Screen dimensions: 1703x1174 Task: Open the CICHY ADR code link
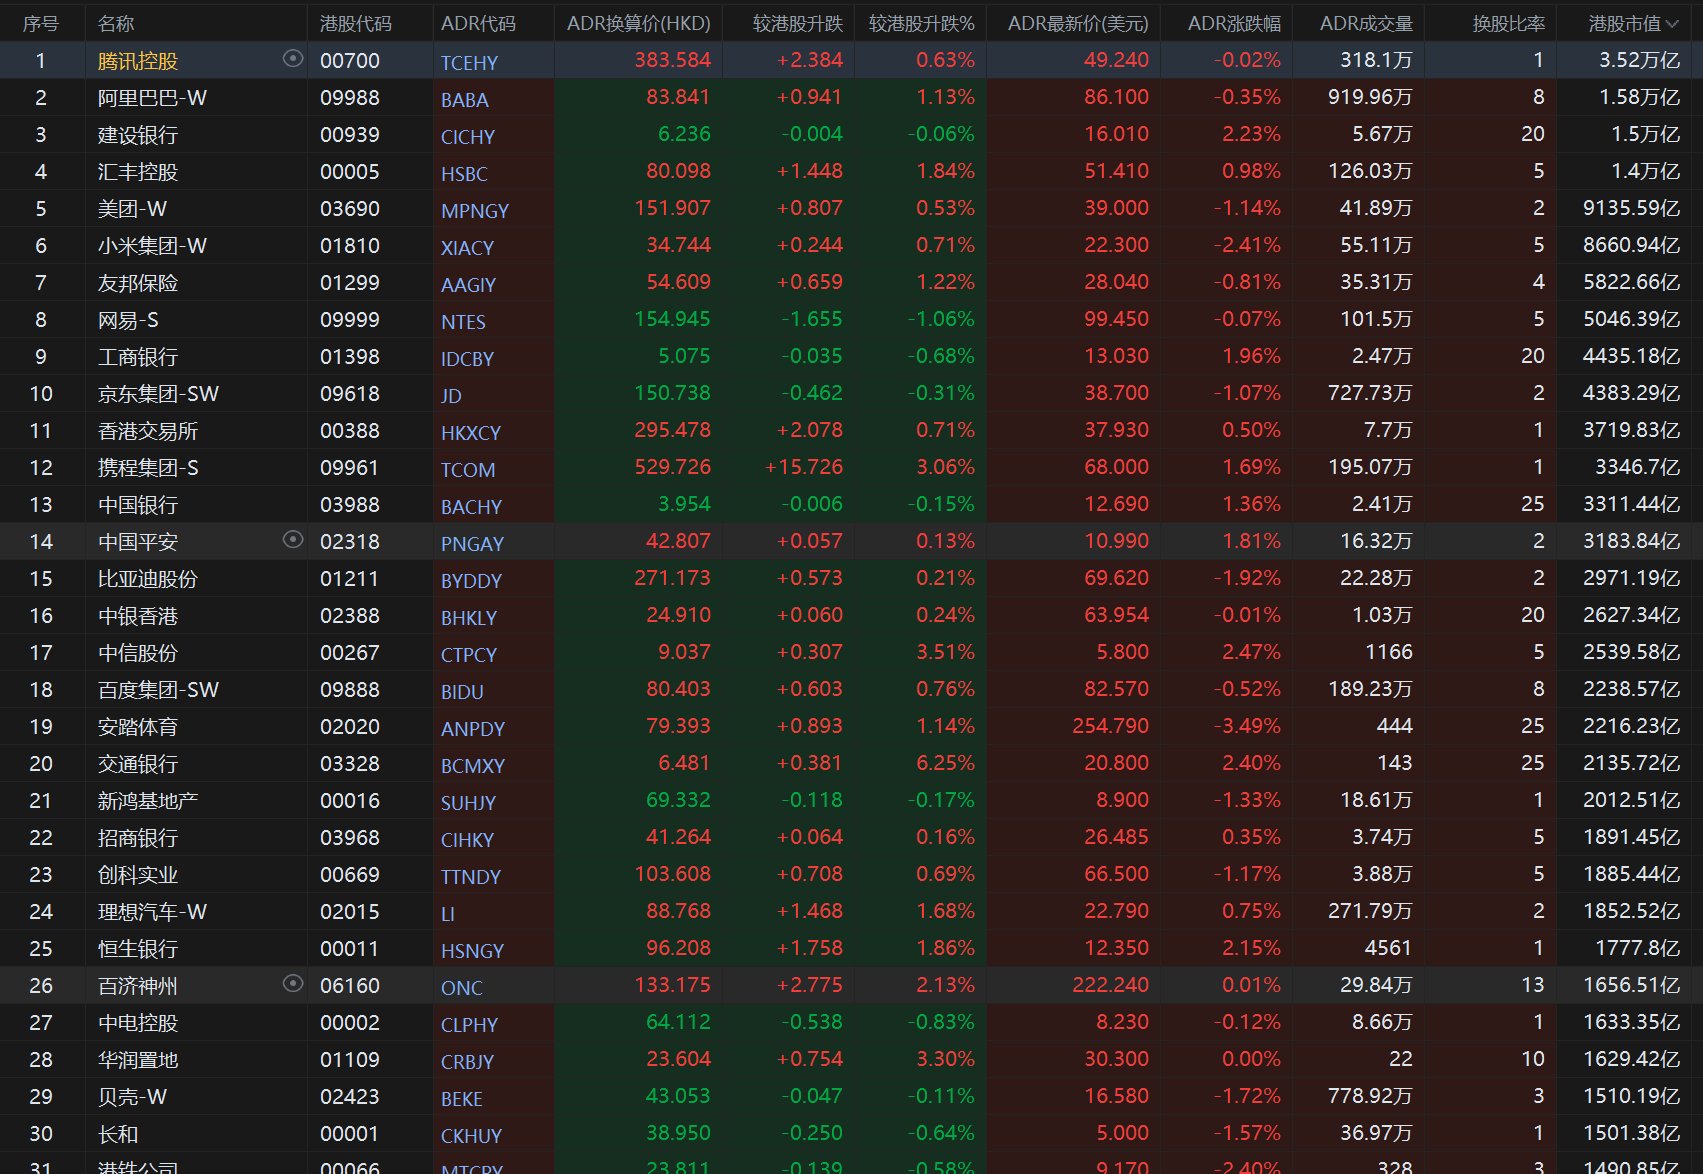click(468, 137)
